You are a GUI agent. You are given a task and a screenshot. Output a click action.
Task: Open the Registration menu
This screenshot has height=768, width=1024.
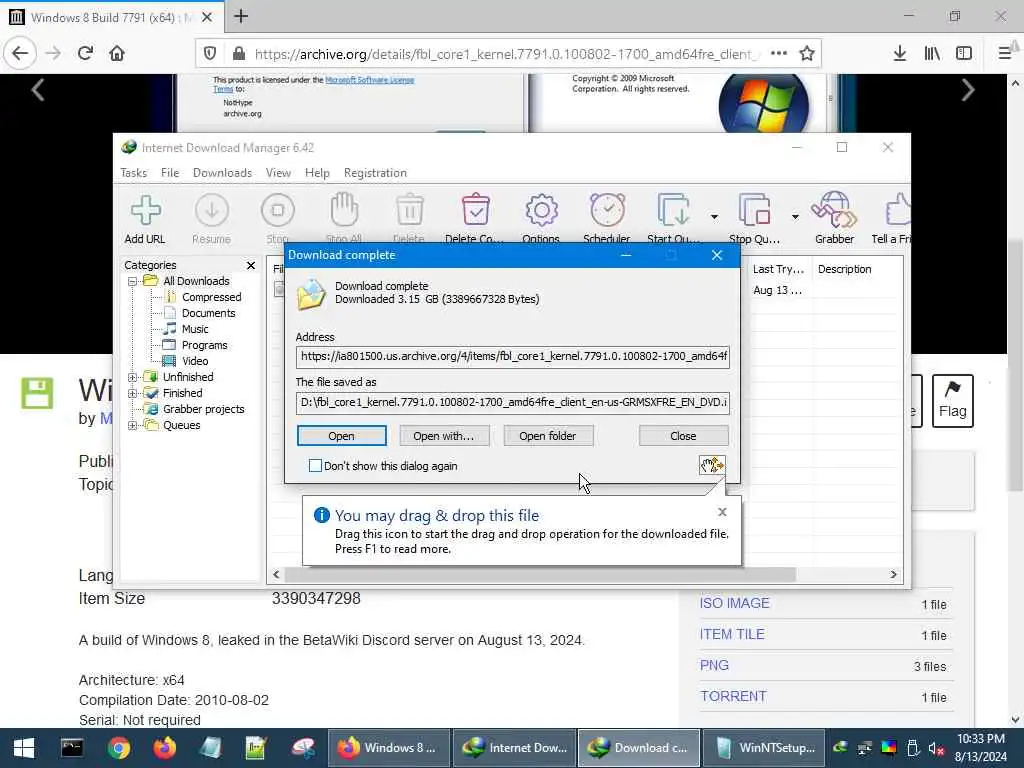pyautogui.click(x=375, y=172)
